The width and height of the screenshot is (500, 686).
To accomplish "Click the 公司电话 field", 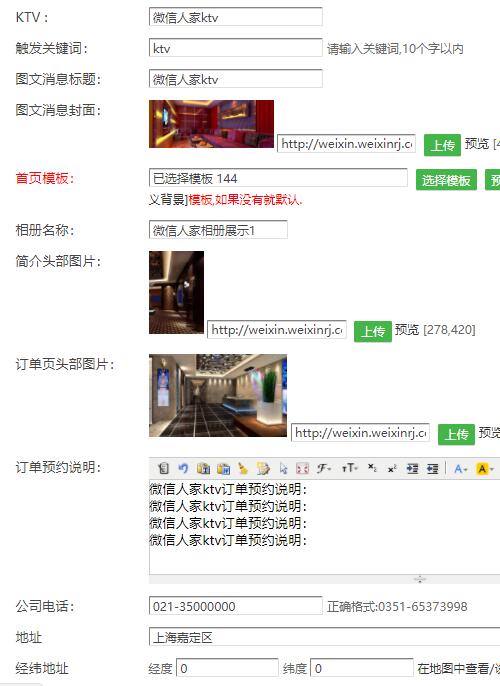I will point(236,606).
